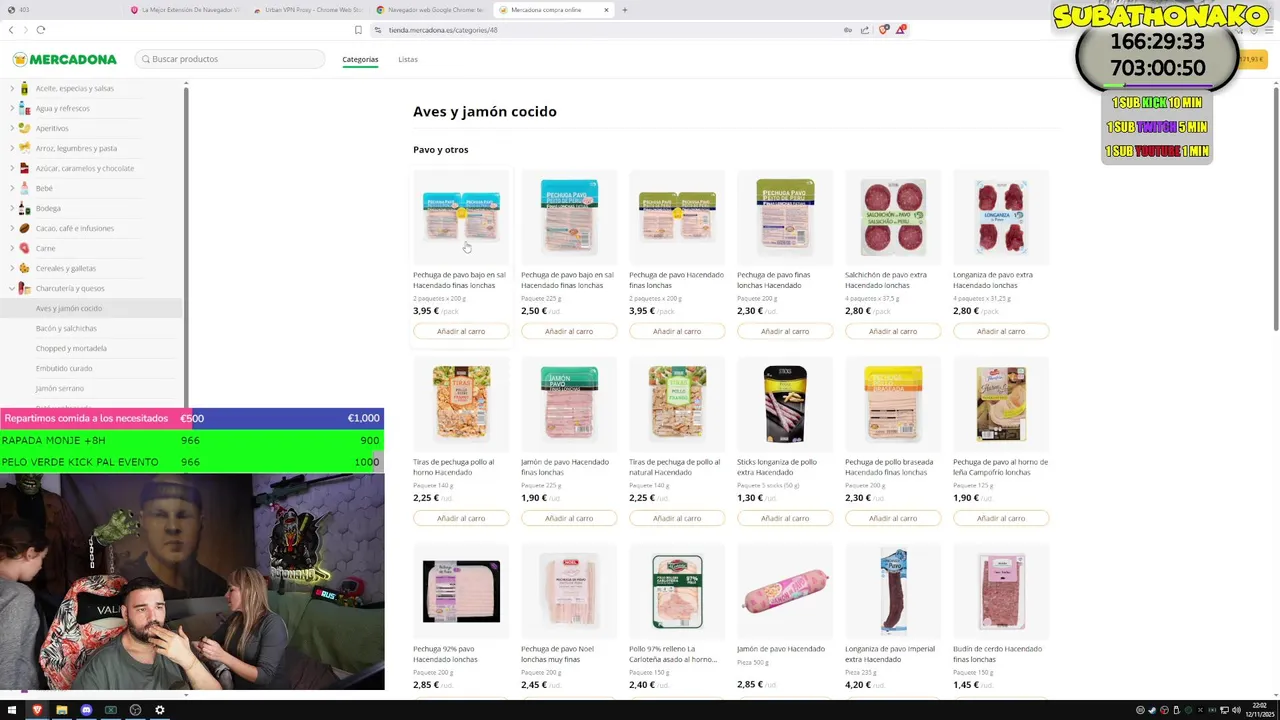This screenshot has height=720, width=1280.
Task: Expand the Arroz, legumbres y pasta category
Action: pyautogui.click(x=12, y=148)
